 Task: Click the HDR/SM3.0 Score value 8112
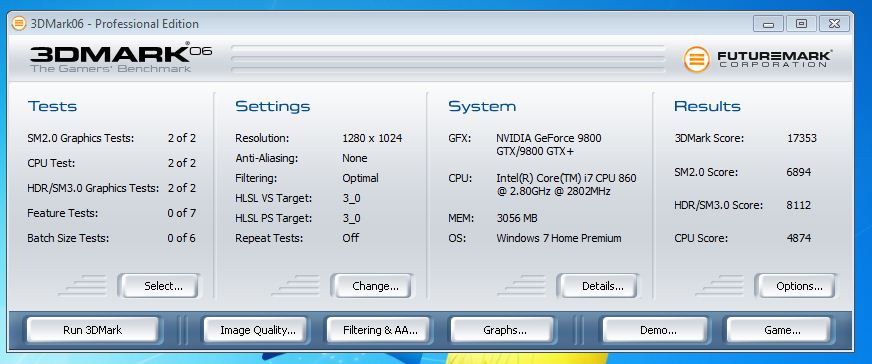click(x=799, y=205)
